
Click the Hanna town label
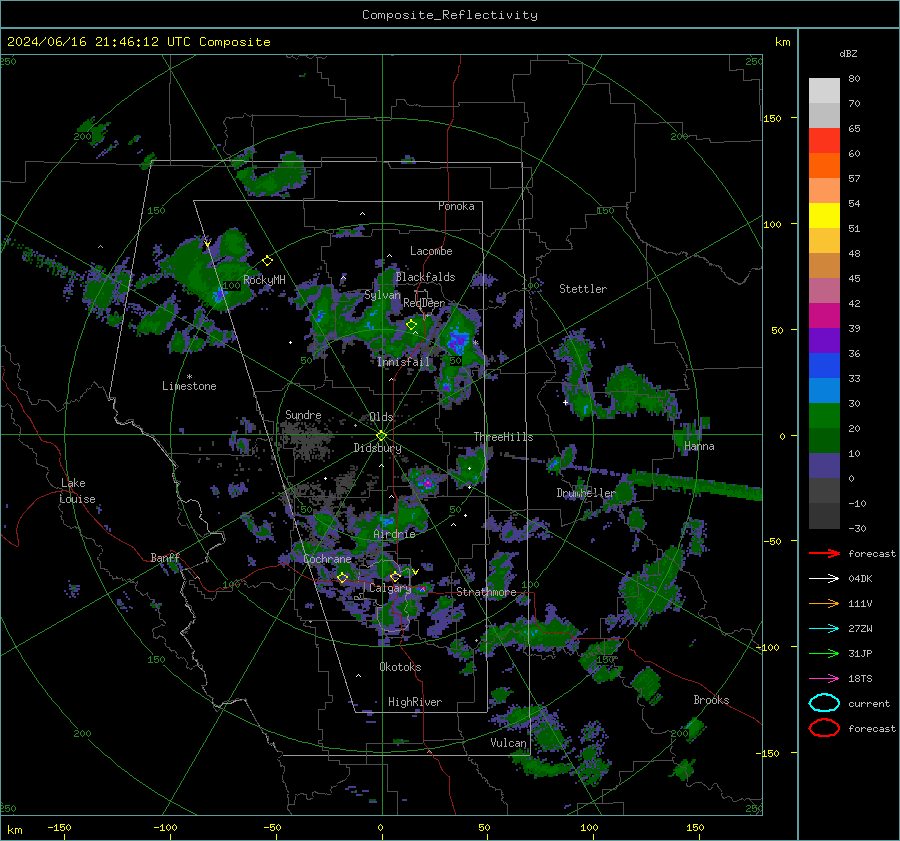coord(699,446)
